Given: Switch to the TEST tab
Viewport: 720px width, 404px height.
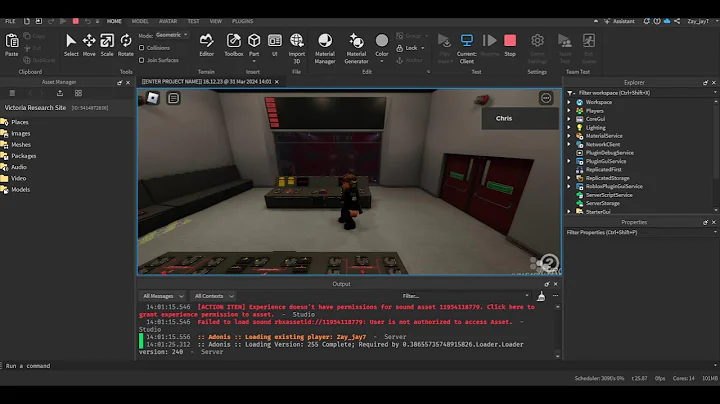Looking at the screenshot, I should tap(193, 21).
